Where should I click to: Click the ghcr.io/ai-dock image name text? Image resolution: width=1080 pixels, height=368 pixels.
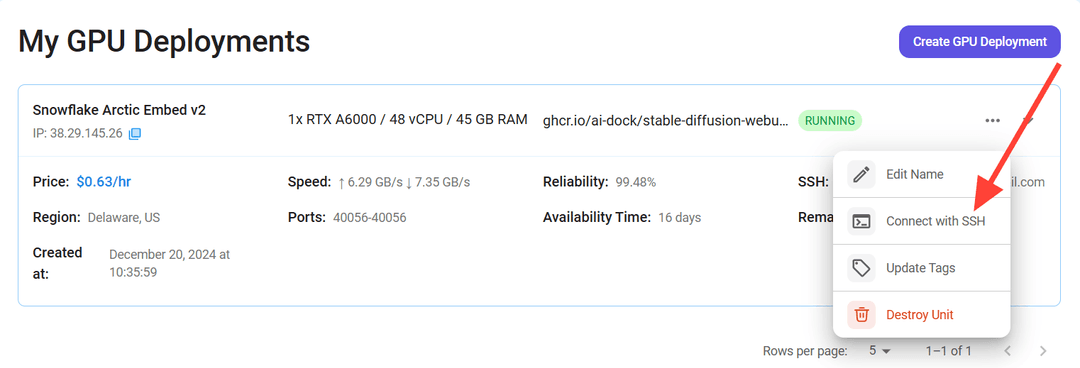666,120
